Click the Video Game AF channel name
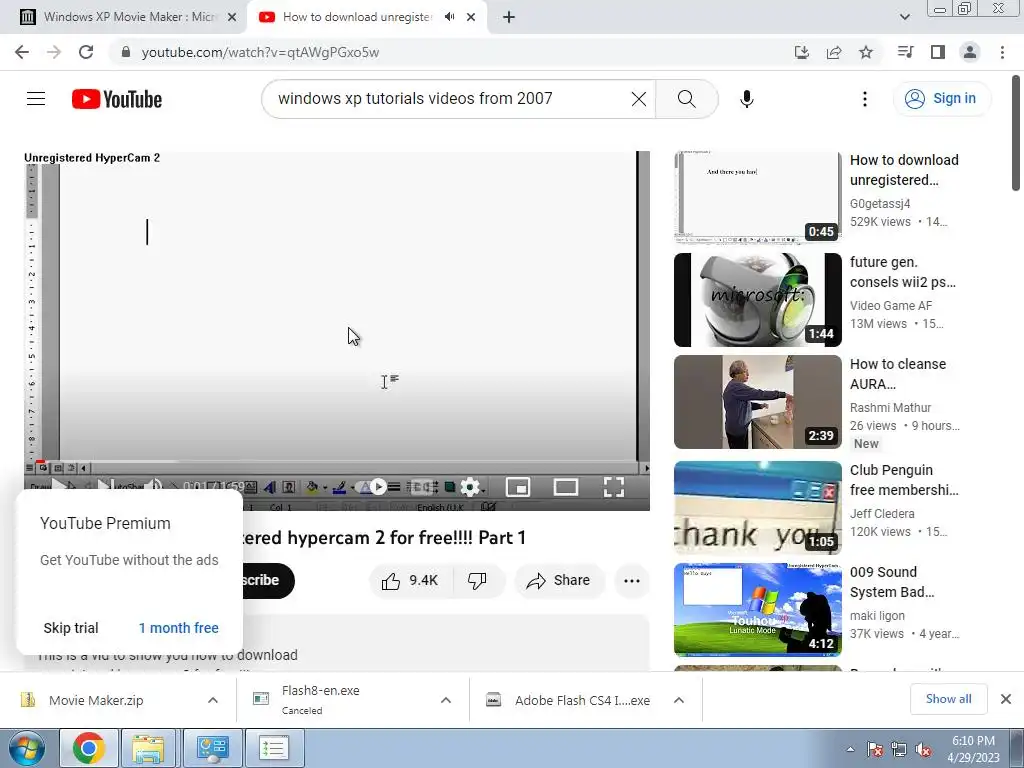 point(891,306)
